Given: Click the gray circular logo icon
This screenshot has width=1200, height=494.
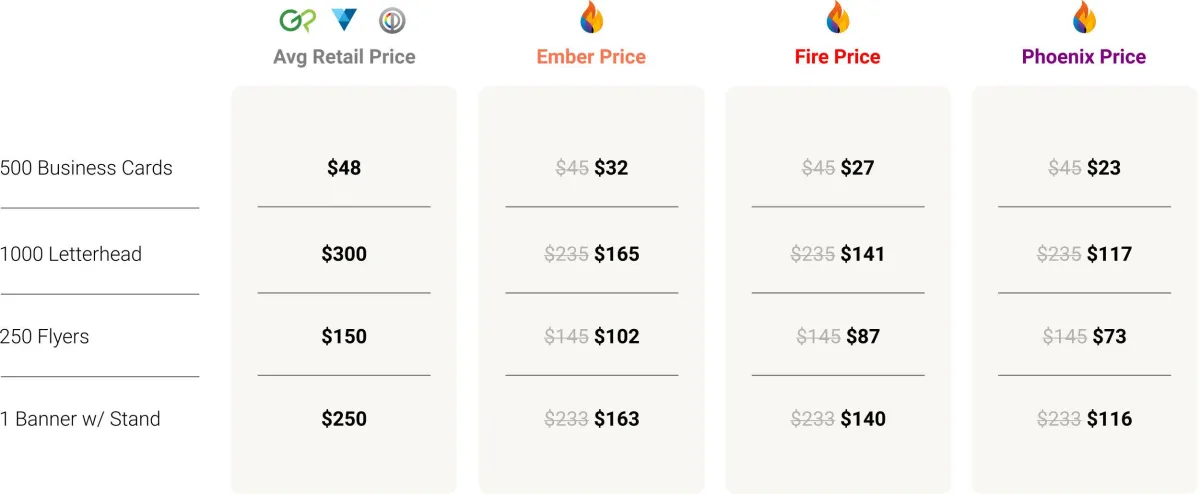Looking at the screenshot, I should click(x=392, y=20).
